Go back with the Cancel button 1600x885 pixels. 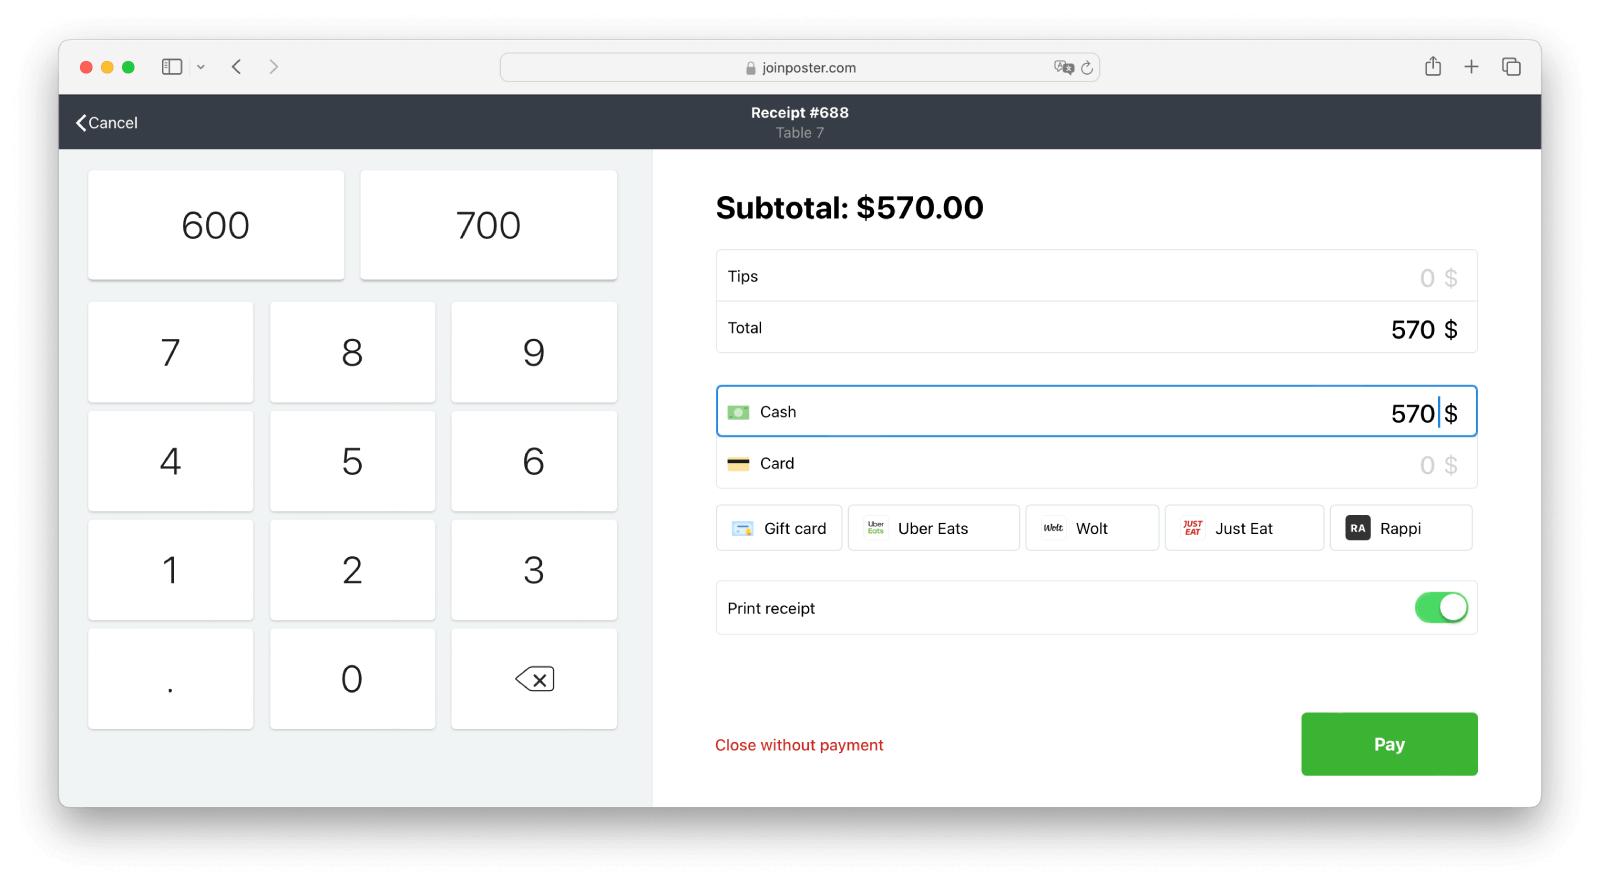(x=107, y=123)
